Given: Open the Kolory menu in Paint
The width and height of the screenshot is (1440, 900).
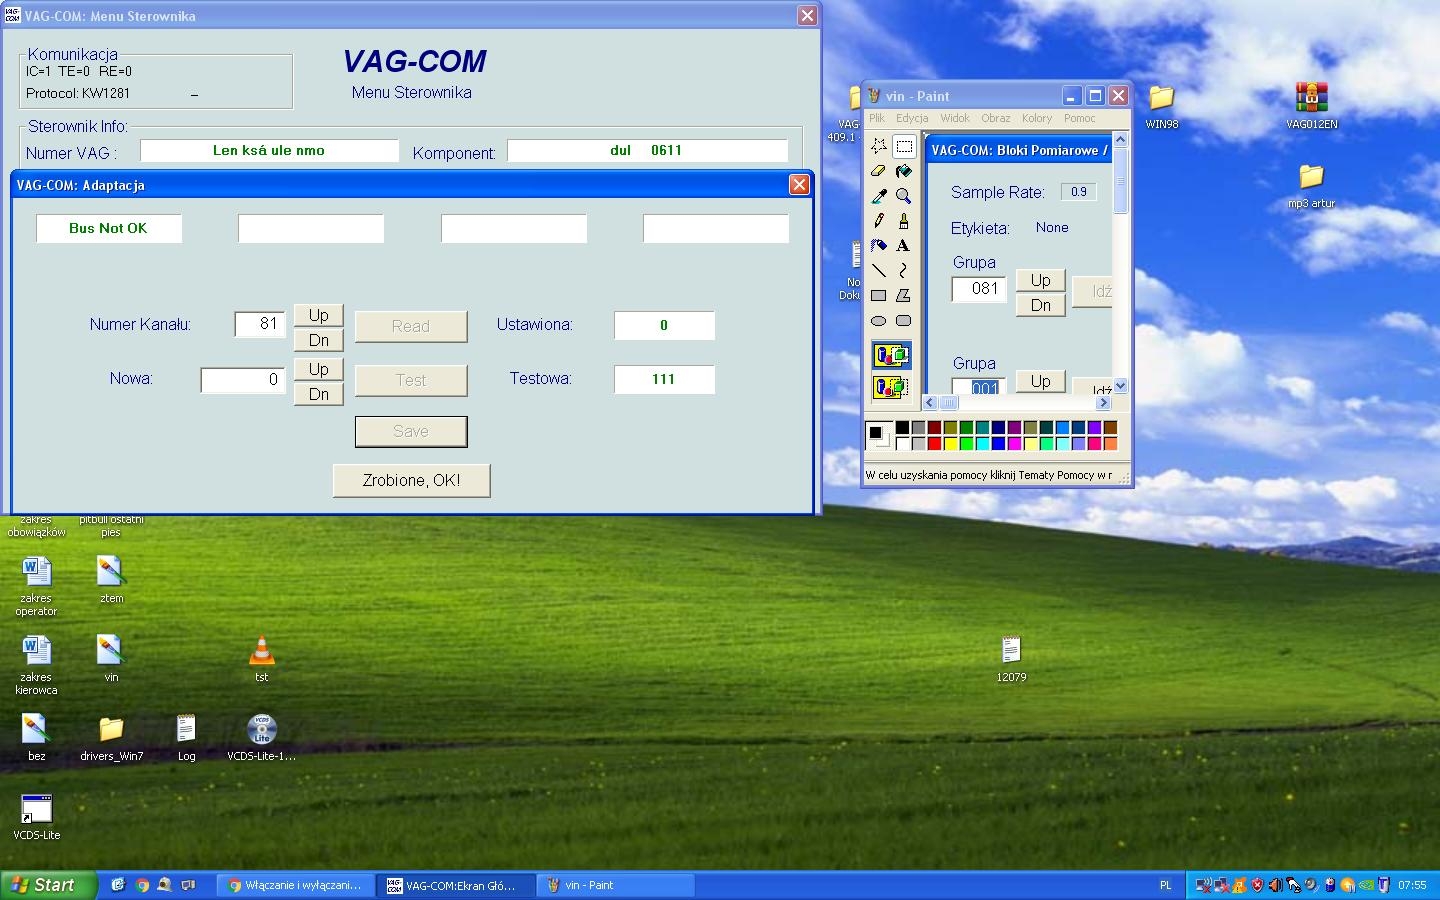Looking at the screenshot, I should pyautogui.click(x=1037, y=118).
